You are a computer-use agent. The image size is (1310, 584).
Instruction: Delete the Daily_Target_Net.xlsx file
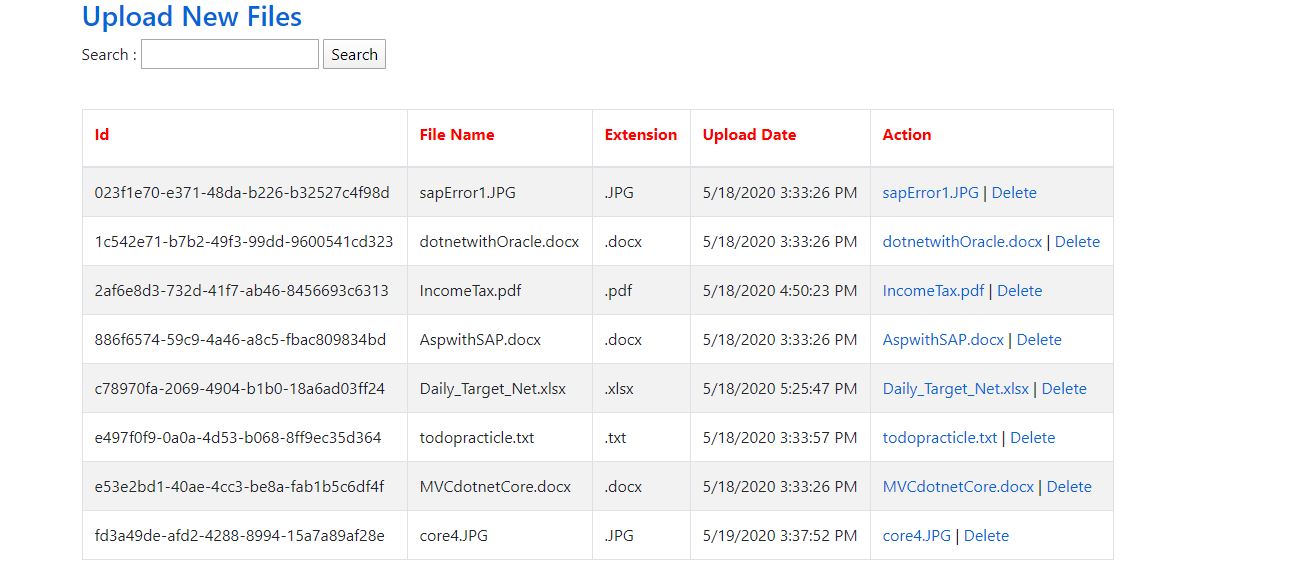[1064, 388]
